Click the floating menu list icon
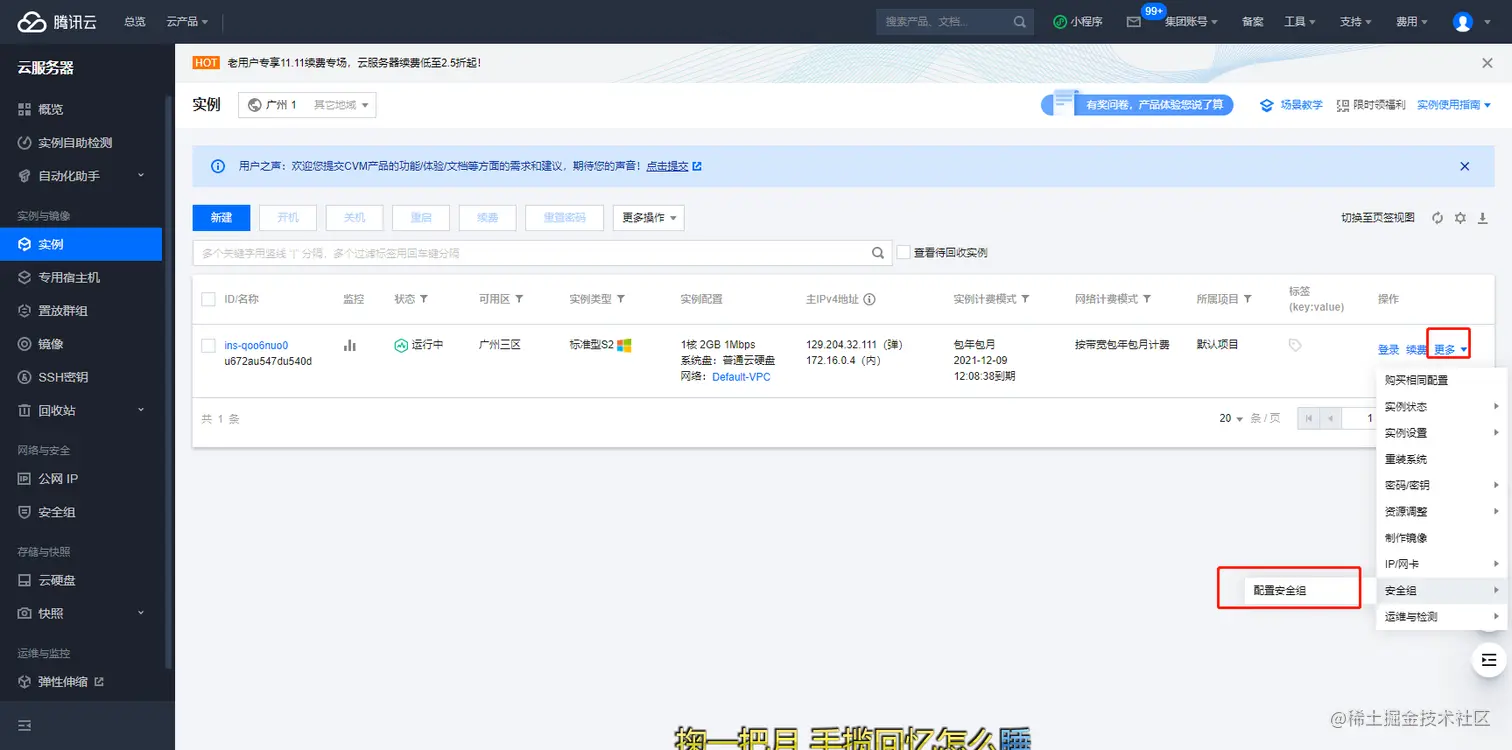The image size is (1512, 750). [1489, 659]
